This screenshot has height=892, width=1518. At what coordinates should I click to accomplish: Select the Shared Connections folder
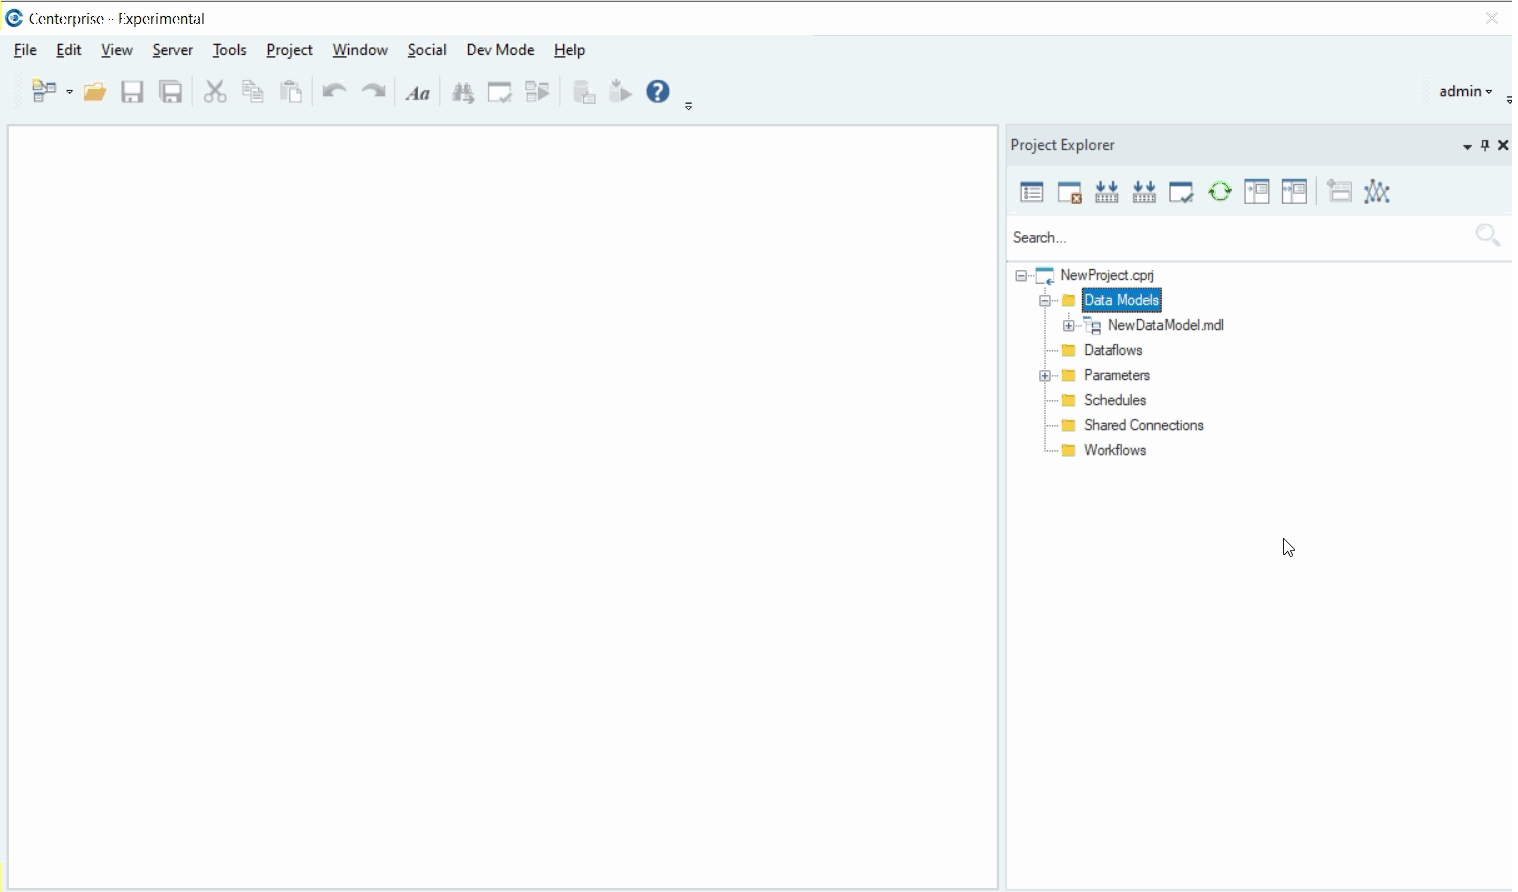point(1144,426)
